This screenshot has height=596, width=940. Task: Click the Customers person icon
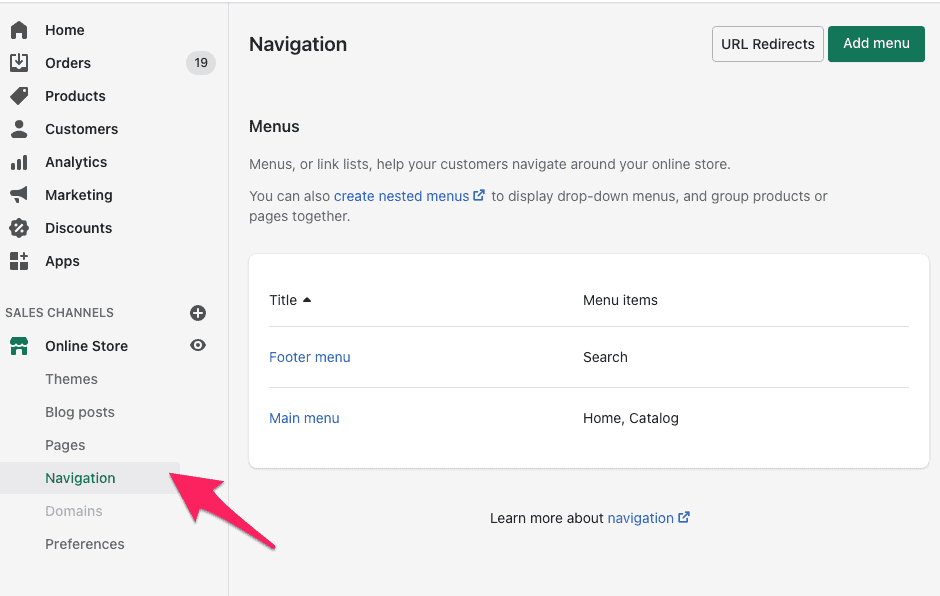pos(19,129)
